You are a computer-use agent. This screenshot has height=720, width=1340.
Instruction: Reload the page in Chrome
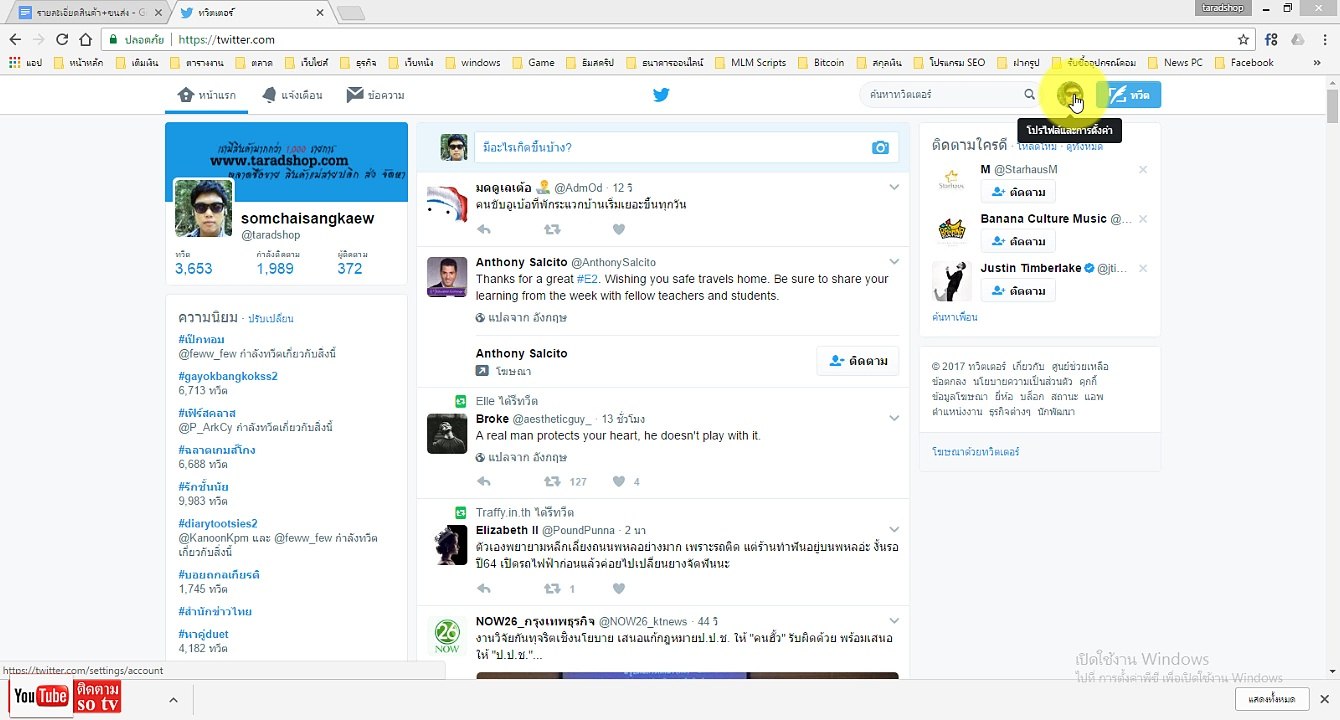pos(62,40)
